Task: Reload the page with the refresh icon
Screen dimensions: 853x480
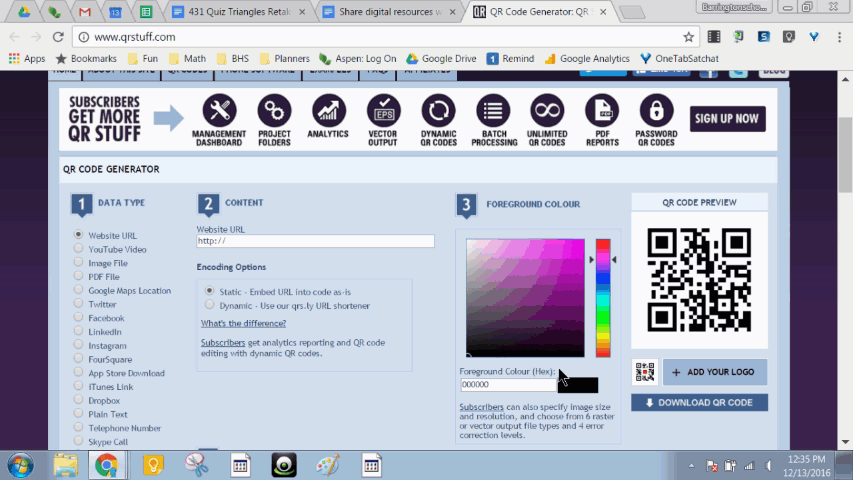Action: (58, 37)
